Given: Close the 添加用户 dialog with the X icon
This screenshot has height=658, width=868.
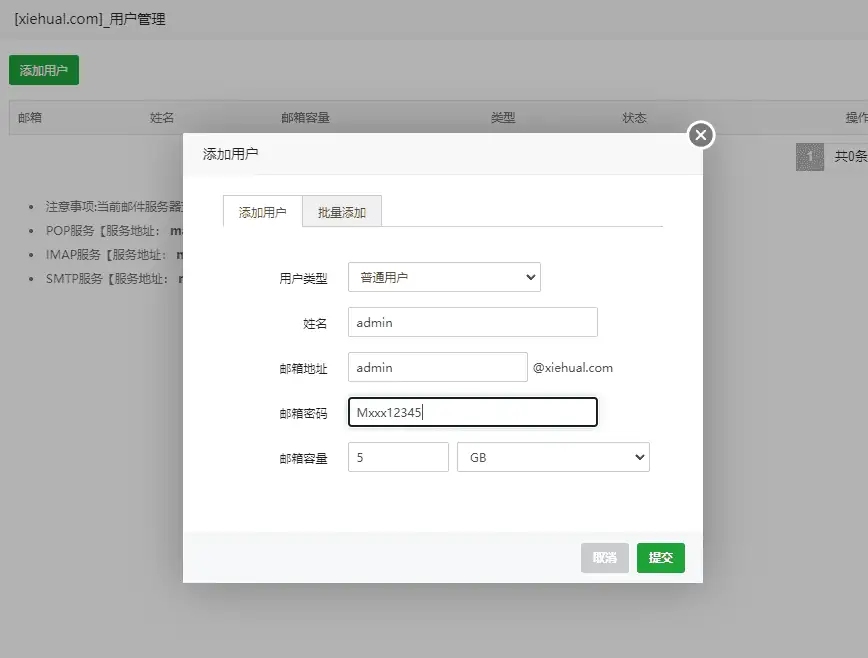Looking at the screenshot, I should [700, 134].
